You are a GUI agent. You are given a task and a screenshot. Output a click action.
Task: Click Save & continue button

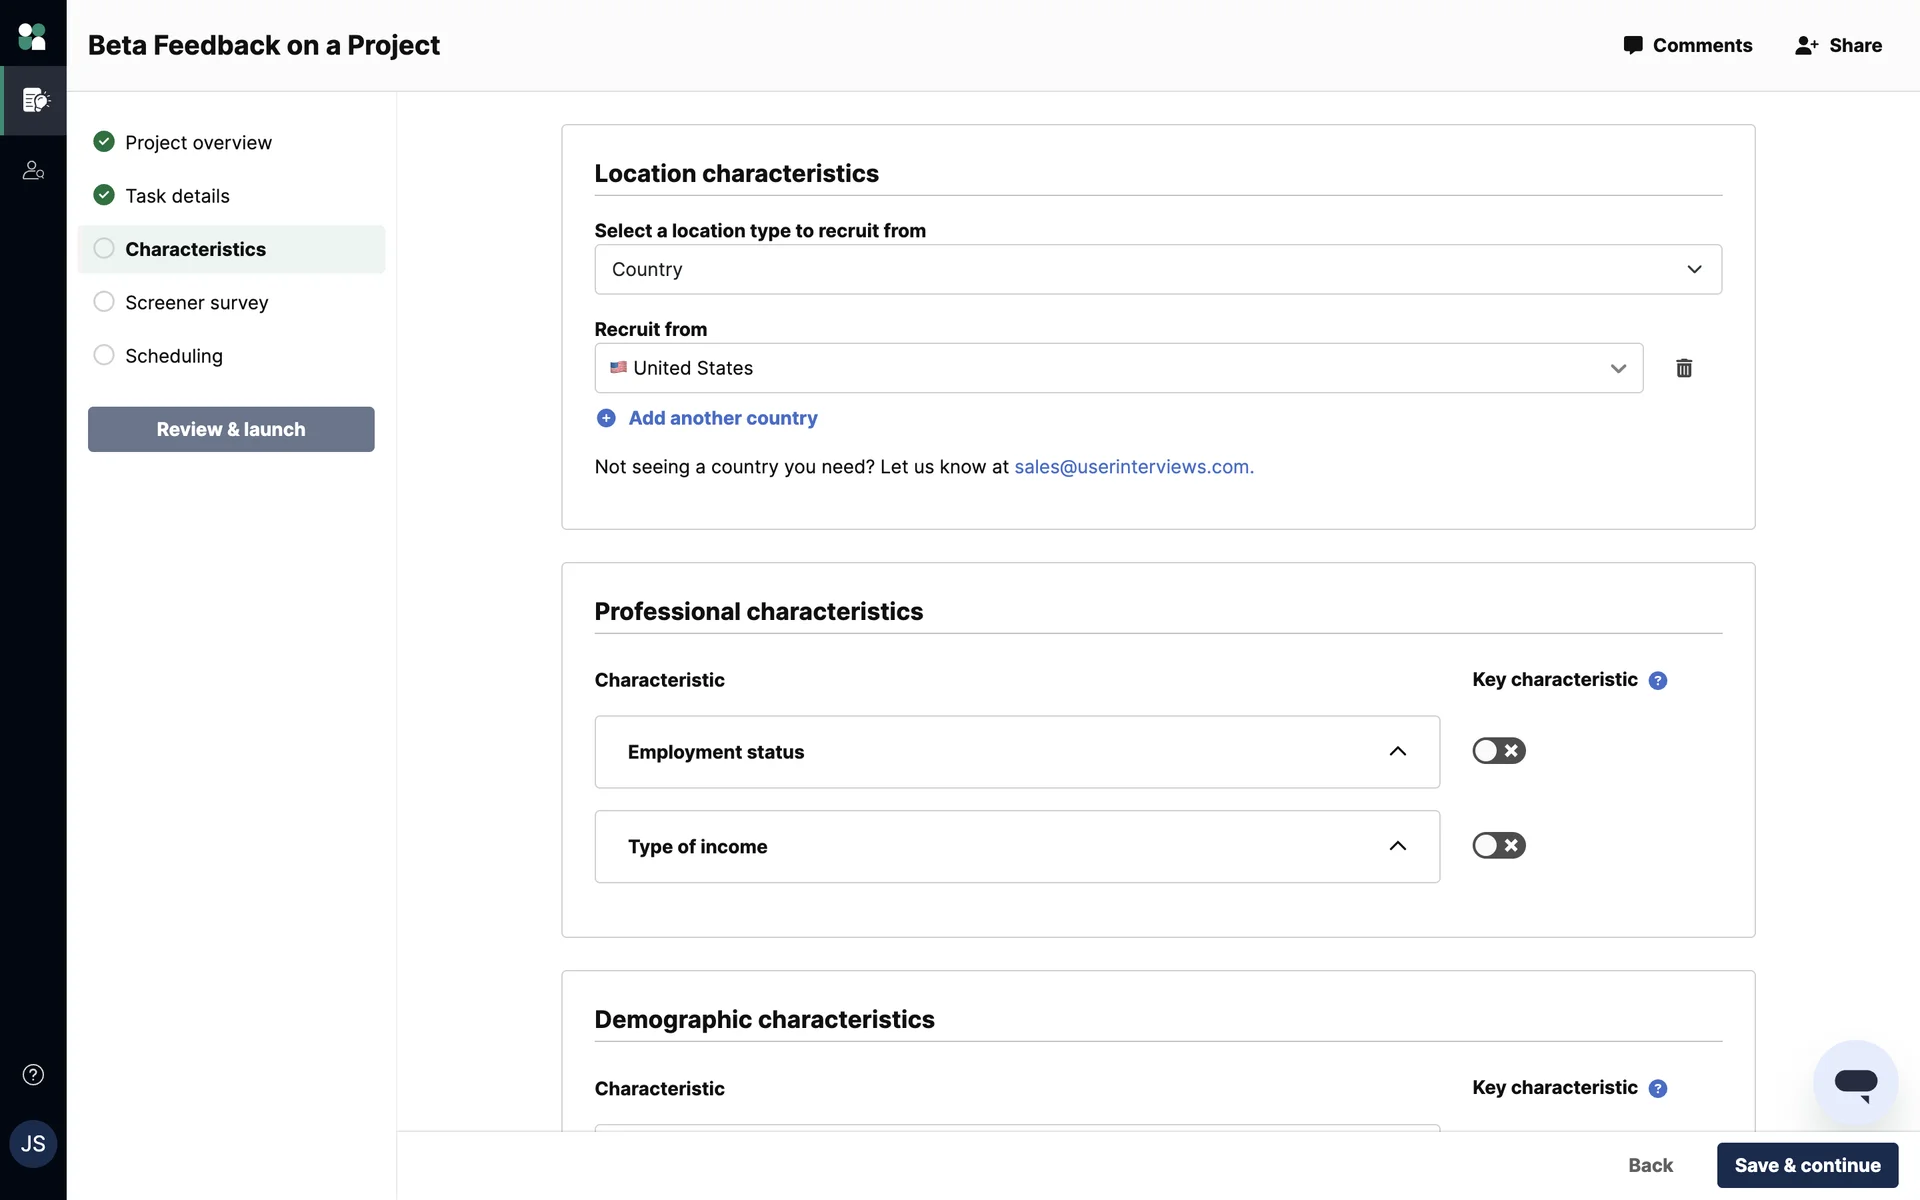[1807, 1165]
